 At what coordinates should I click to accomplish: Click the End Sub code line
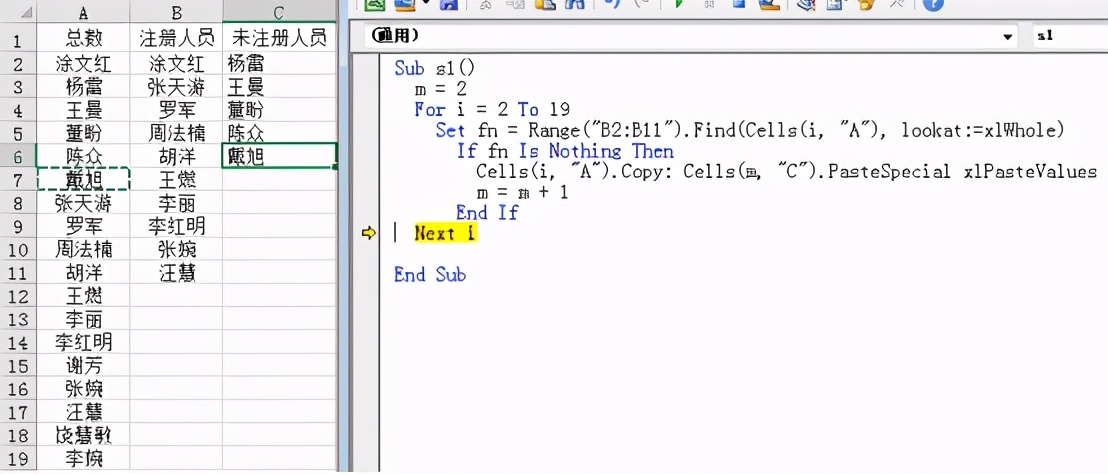(x=430, y=274)
